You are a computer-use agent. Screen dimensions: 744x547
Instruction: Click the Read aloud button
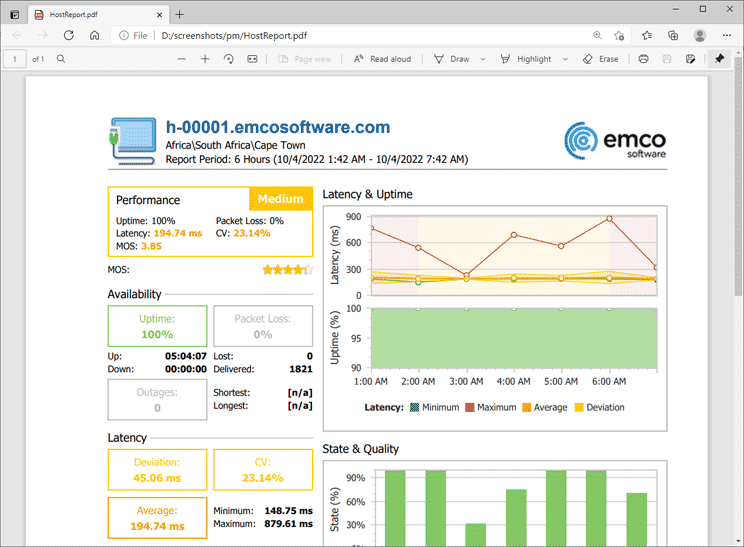[x=382, y=59]
